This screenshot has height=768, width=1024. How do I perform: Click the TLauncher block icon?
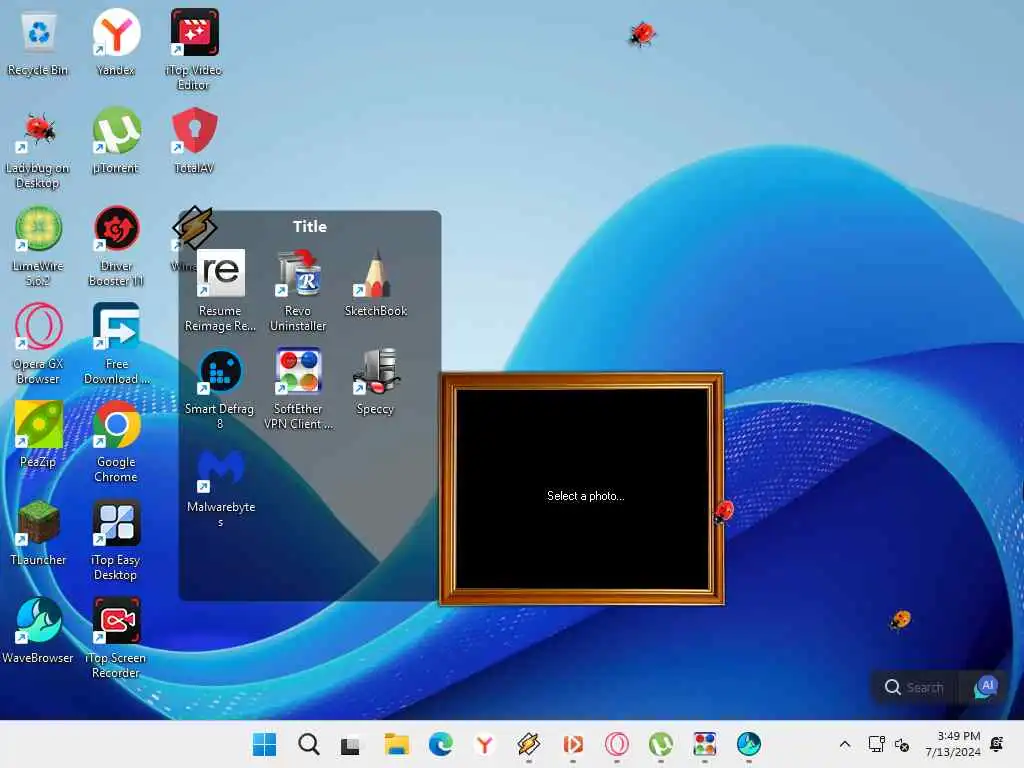[38, 522]
